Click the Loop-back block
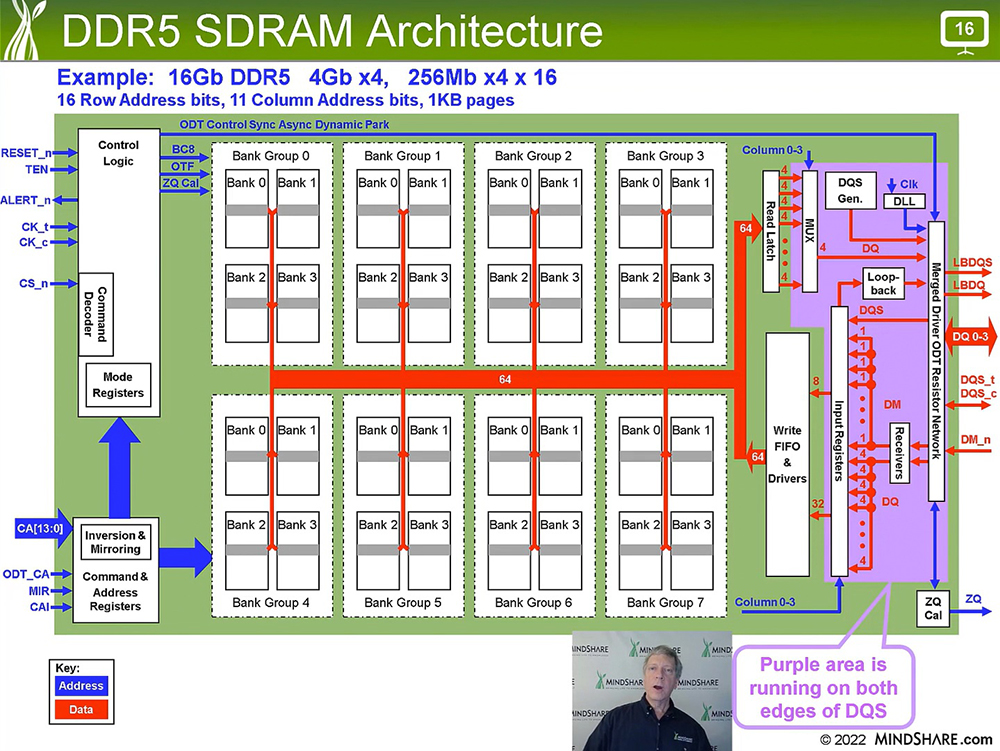 [x=883, y=284]
